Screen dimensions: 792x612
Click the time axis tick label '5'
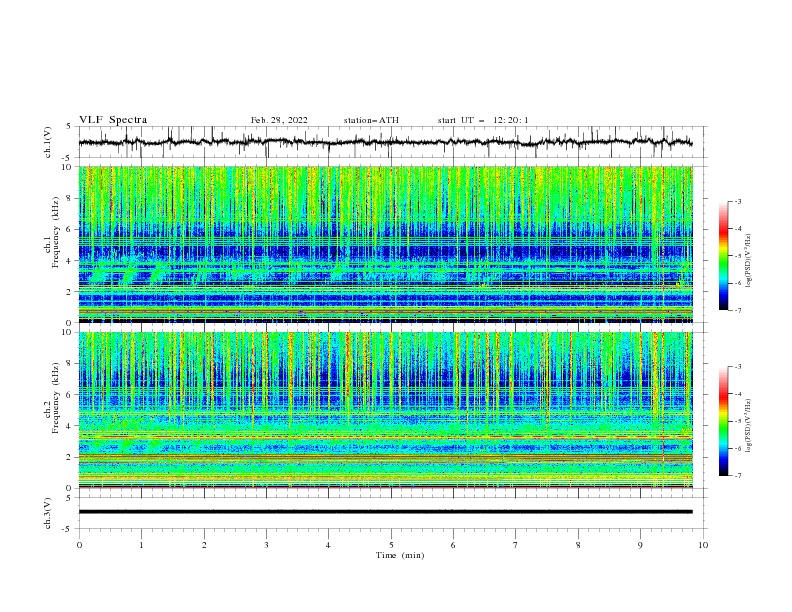coord(391,545)
